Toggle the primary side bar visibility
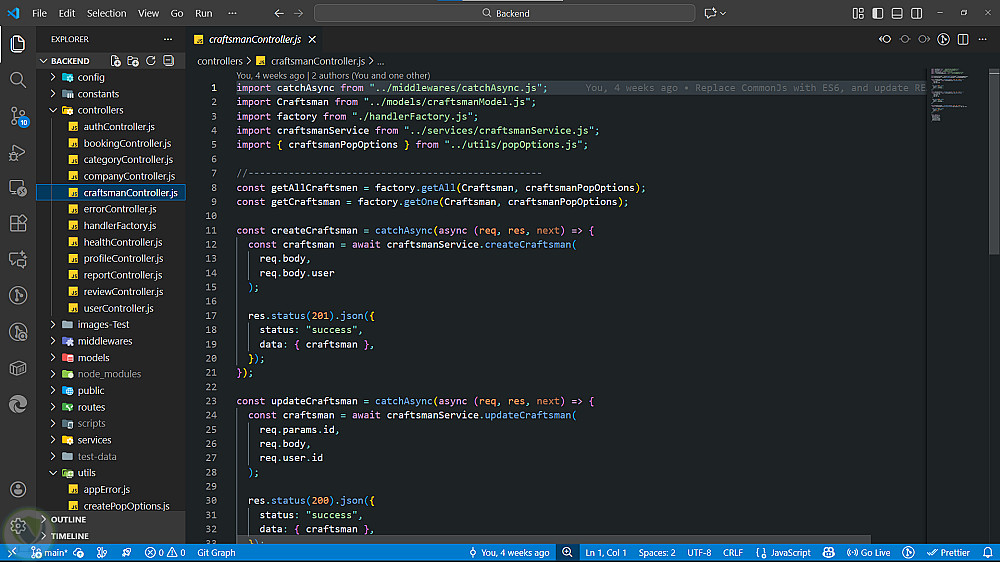Screen dimensions: 1000x562 tap(879, 13)
